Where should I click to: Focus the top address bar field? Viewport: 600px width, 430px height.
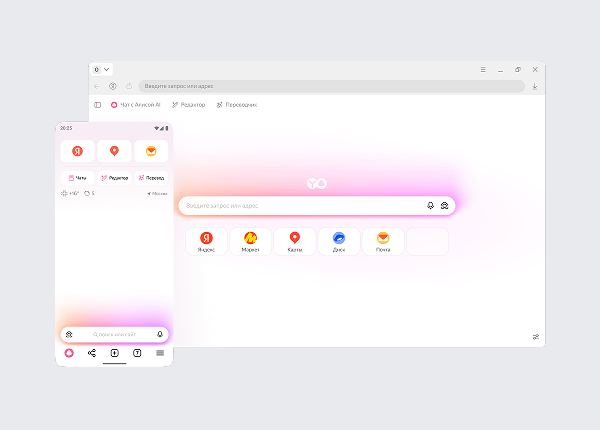pos(331,86)
